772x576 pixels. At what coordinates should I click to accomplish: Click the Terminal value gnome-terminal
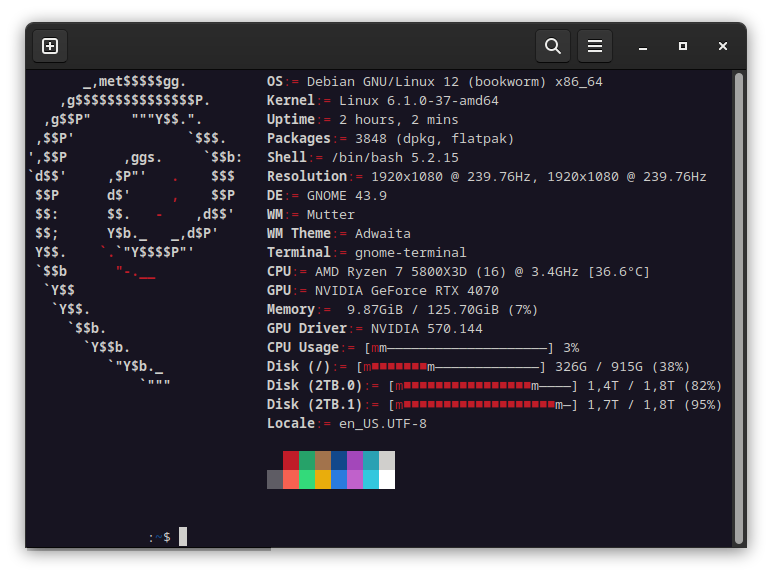coord(410,253)
